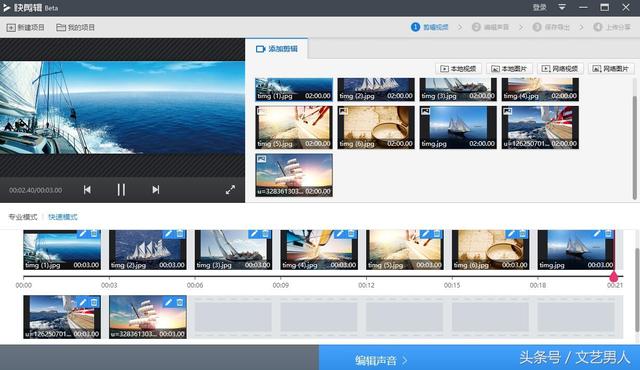Select u=328361303 image in media library

pos(294,175)
